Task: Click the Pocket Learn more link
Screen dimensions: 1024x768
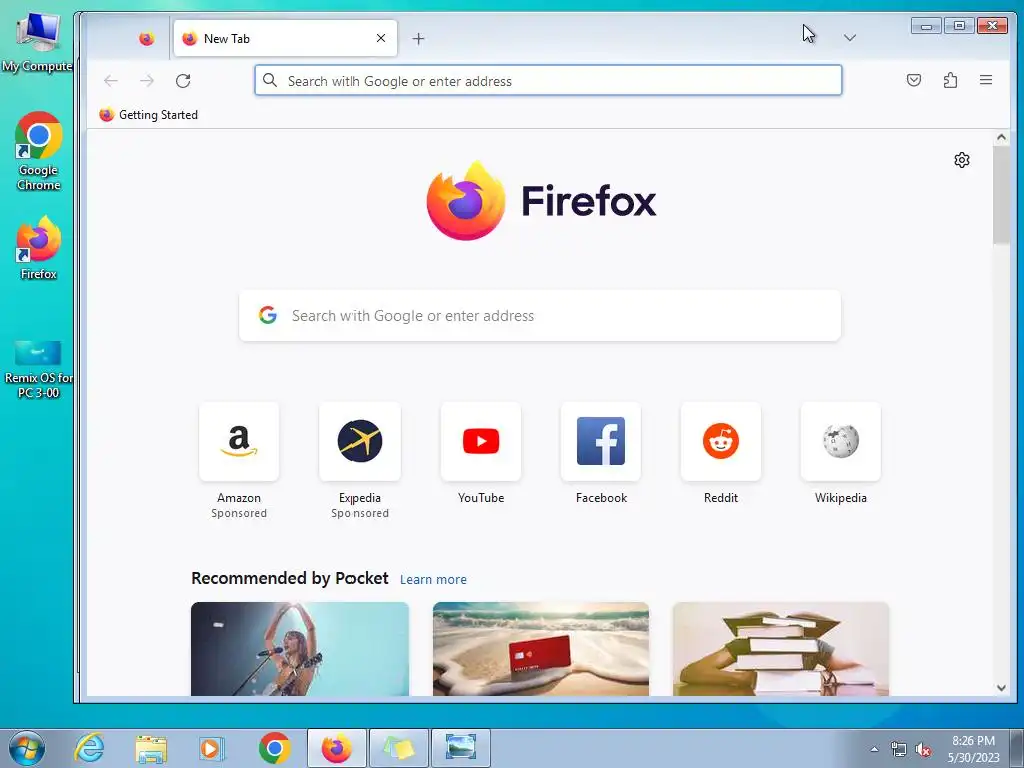Action: [433, 579]
